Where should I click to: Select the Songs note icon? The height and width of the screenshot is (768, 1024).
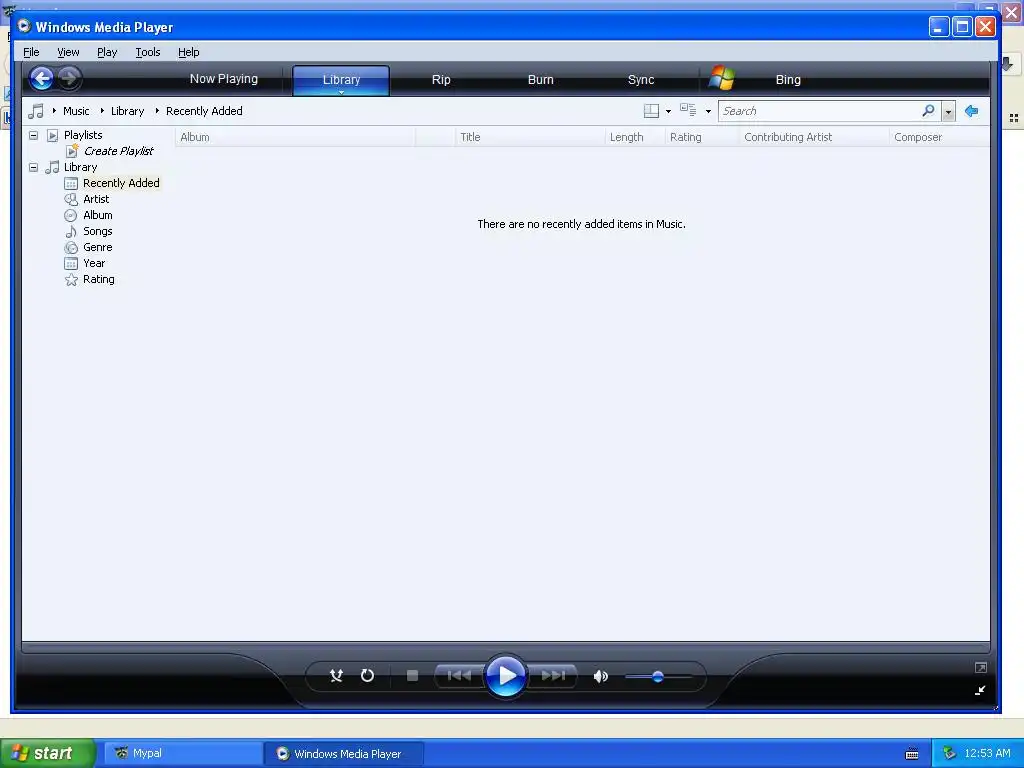pos(71,231)
